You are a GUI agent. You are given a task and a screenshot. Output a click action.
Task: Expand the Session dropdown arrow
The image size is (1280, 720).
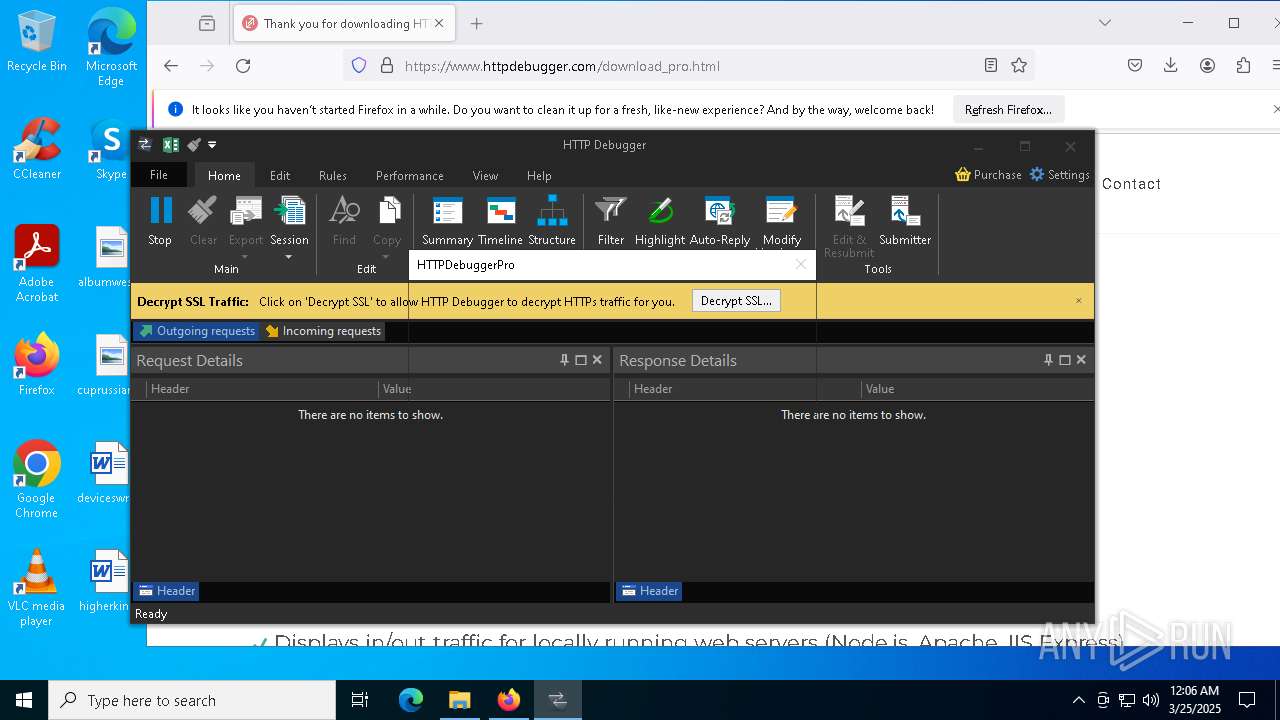coord(289,257)
